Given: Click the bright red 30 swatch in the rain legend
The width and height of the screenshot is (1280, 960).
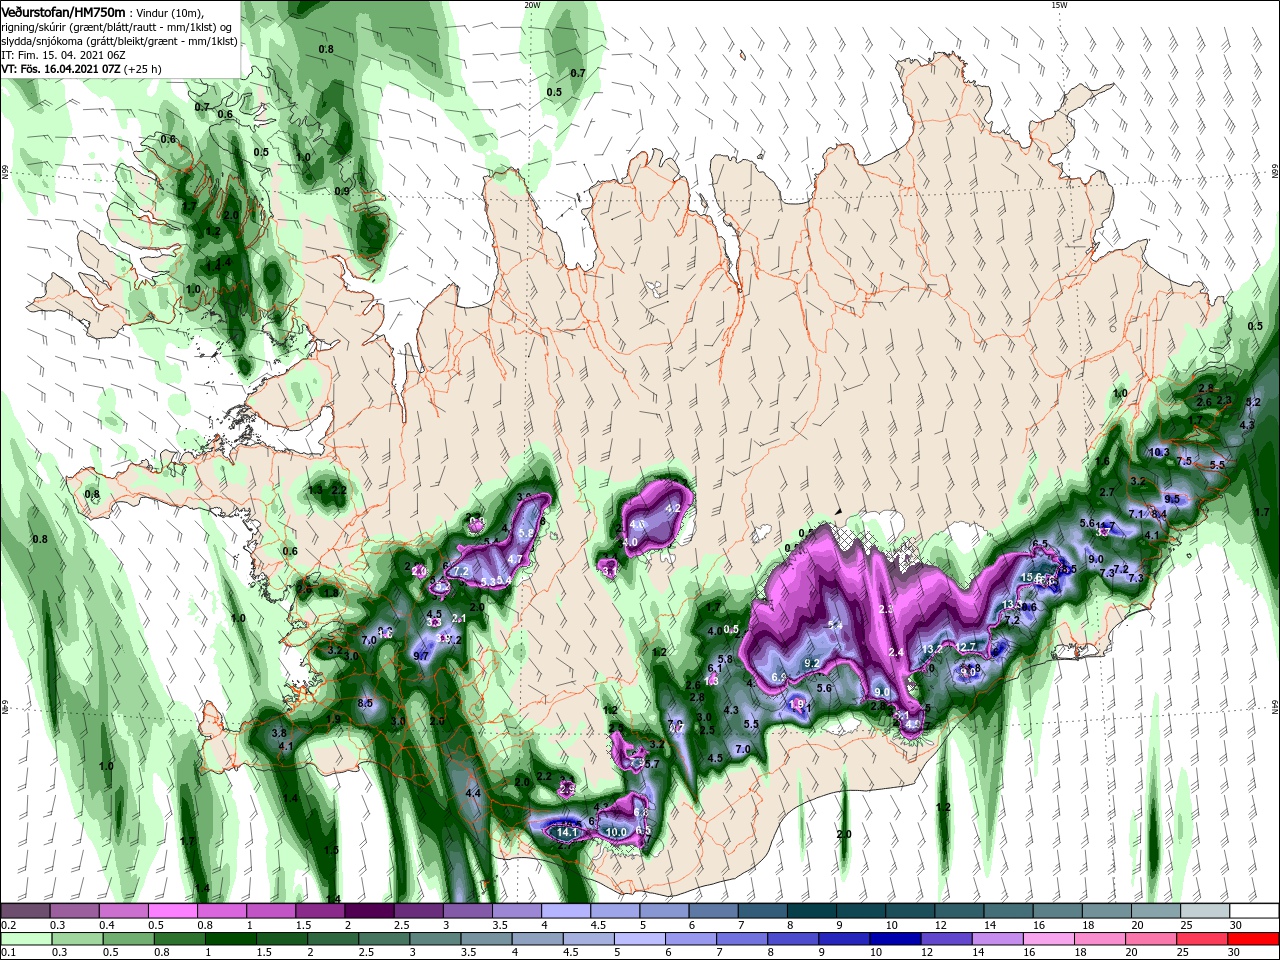Looking at the screenshot, I should pyautogui.click(x=1255, y=939).
